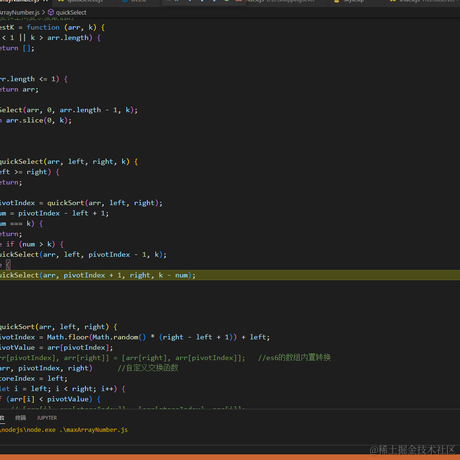Click the code 'return arr;'
The width and height of the screenshot is (460, 460).
point(19,89)
